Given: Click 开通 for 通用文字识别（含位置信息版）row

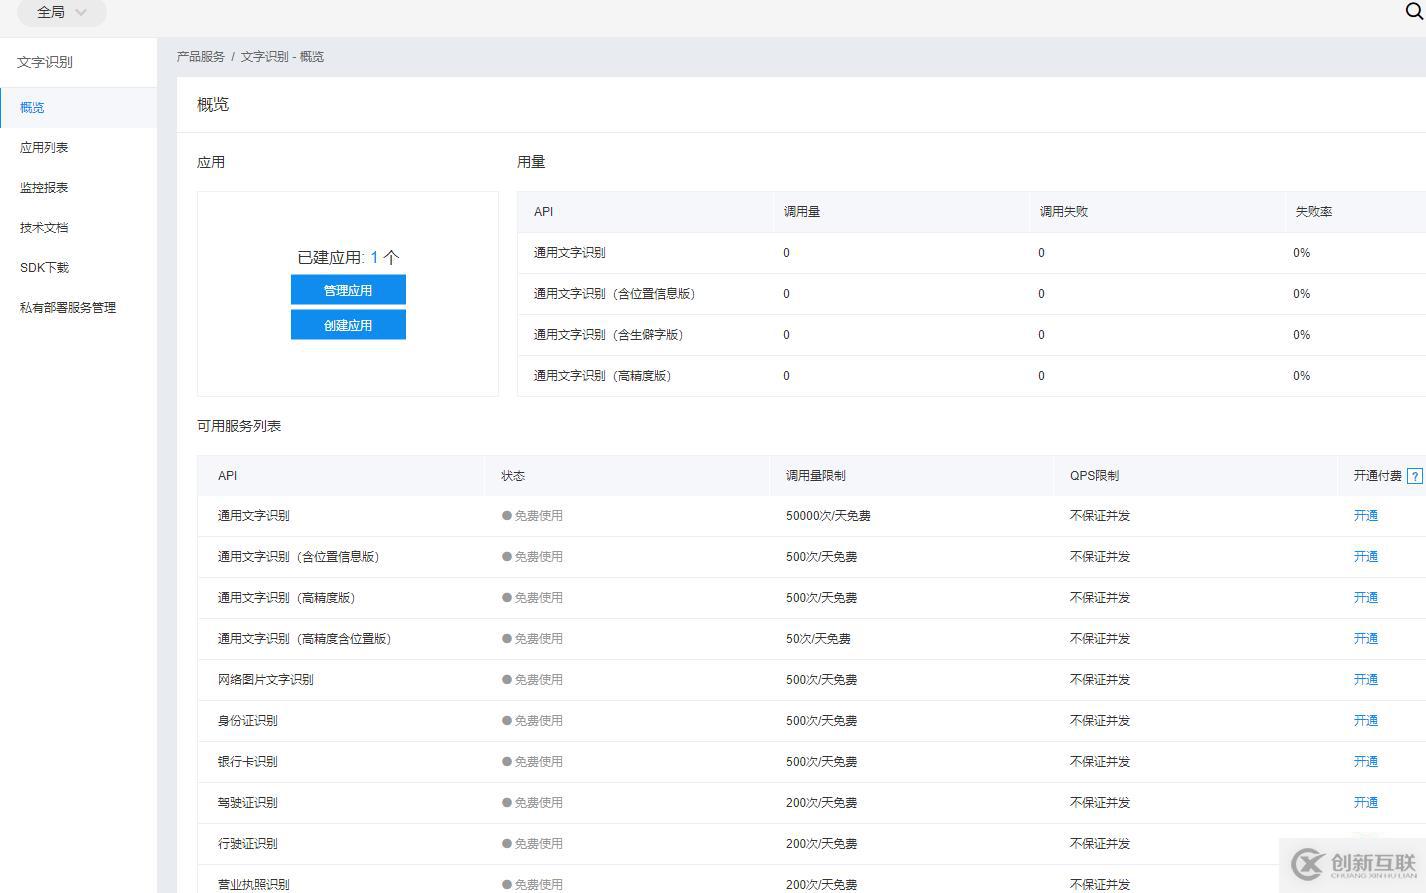Looking at the screenshot, I should point(1365,557).
